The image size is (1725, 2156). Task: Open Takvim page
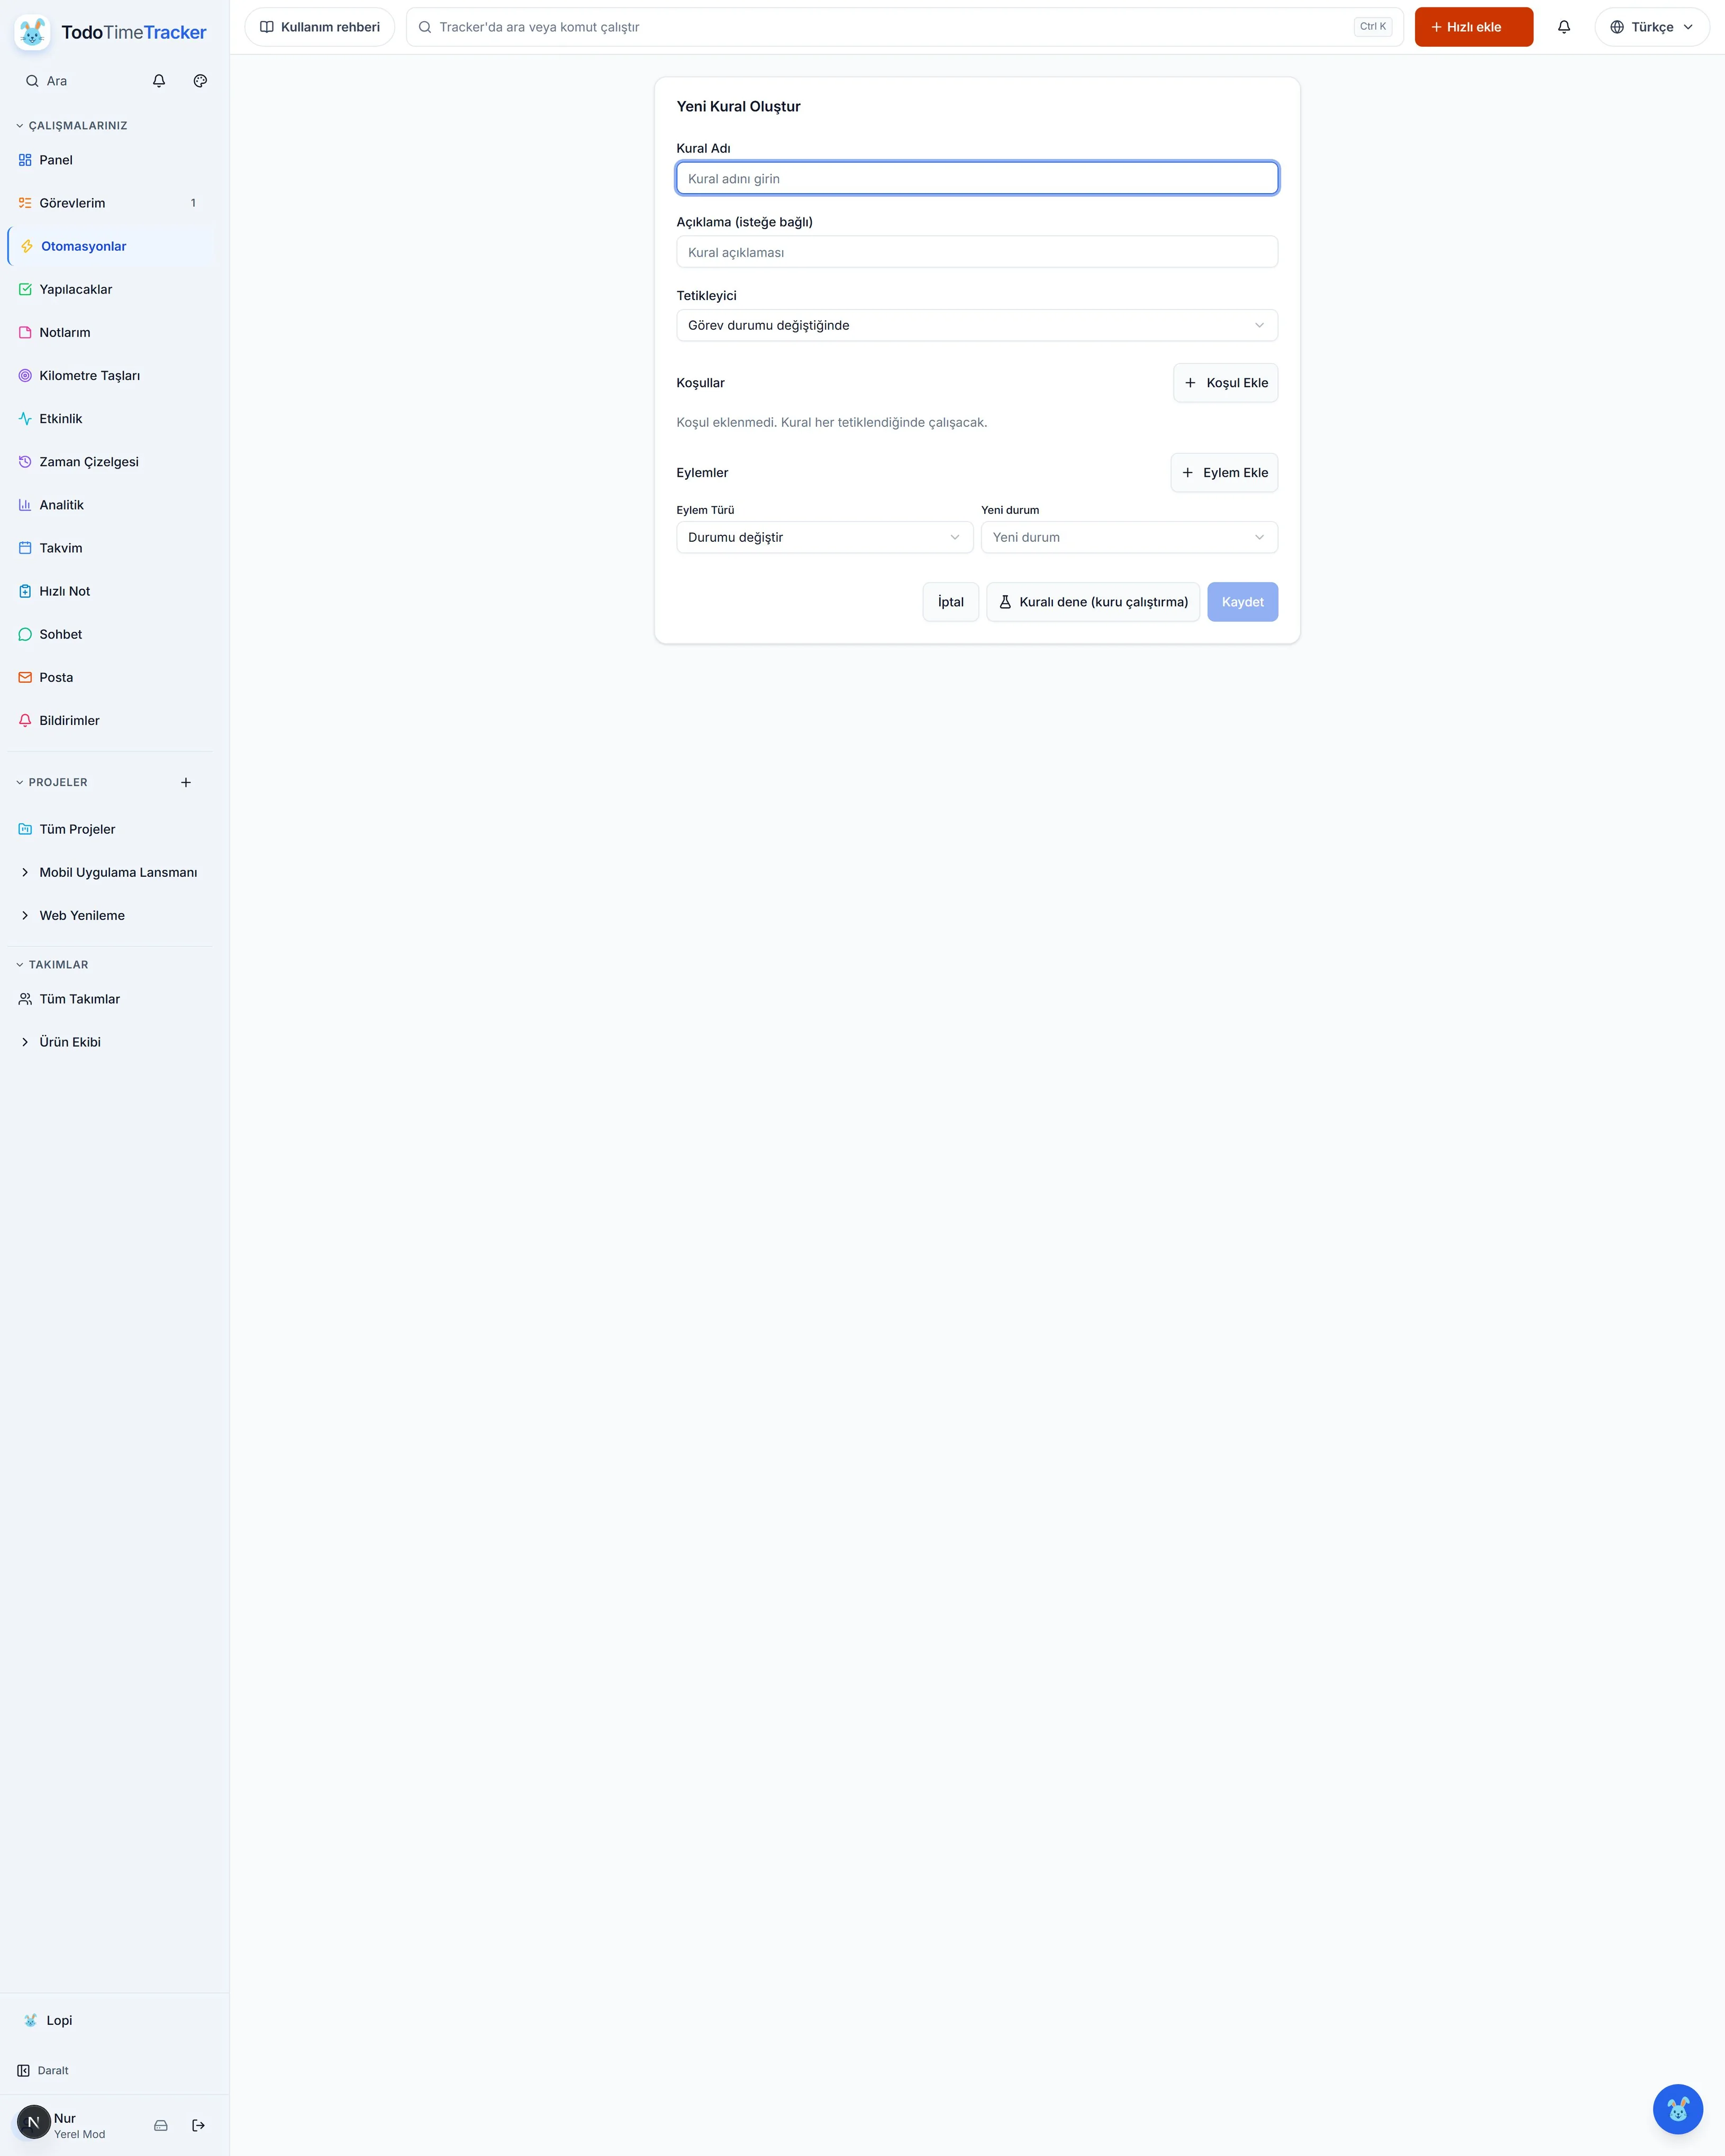[110, 548]
